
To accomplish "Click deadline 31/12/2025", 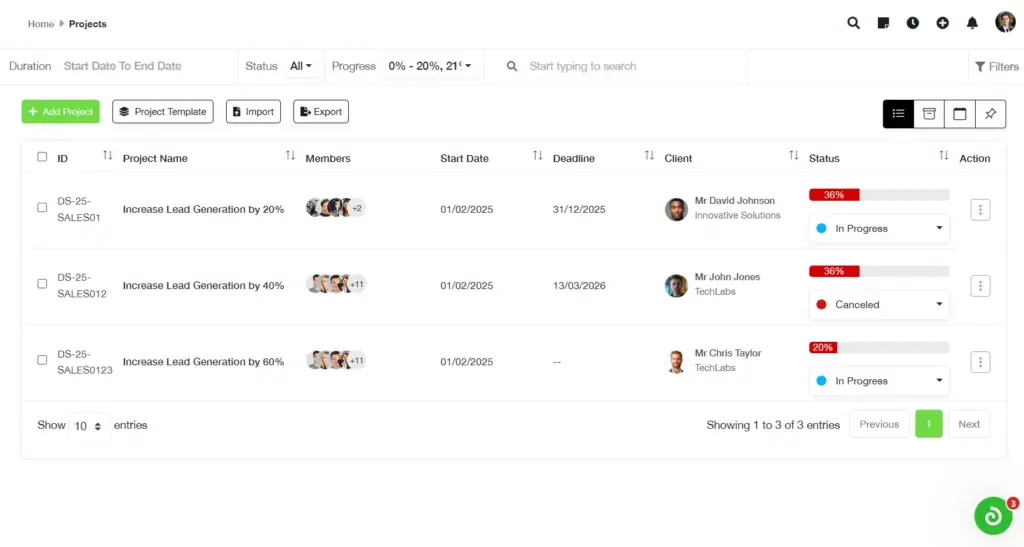I will (579, 210).
